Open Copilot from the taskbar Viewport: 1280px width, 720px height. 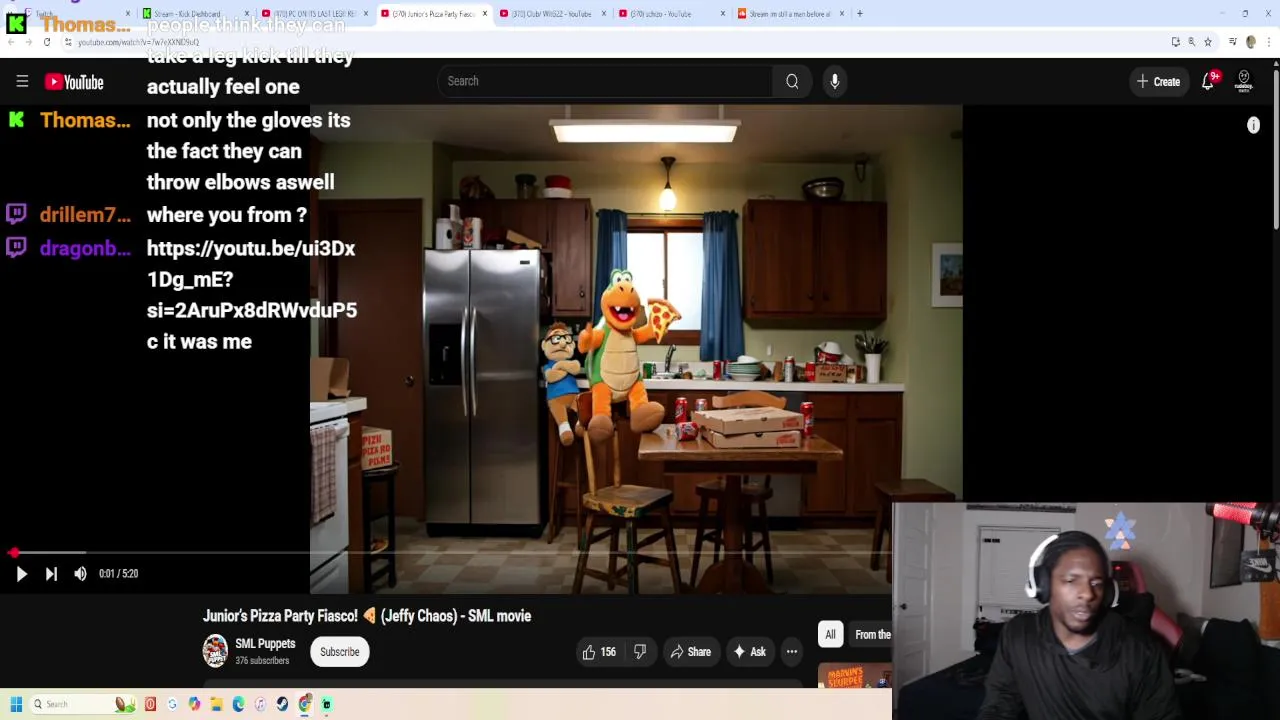coord(194,704)
